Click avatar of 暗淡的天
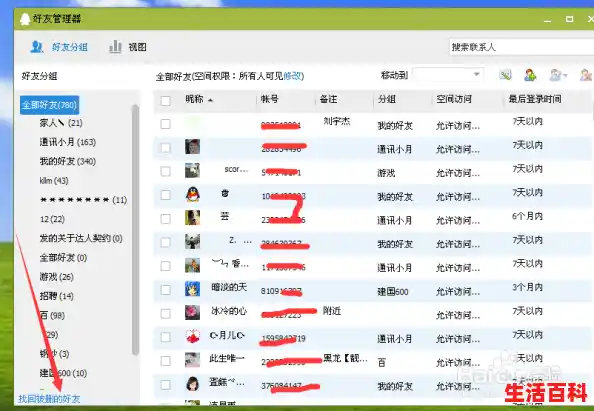 (192, 289)
